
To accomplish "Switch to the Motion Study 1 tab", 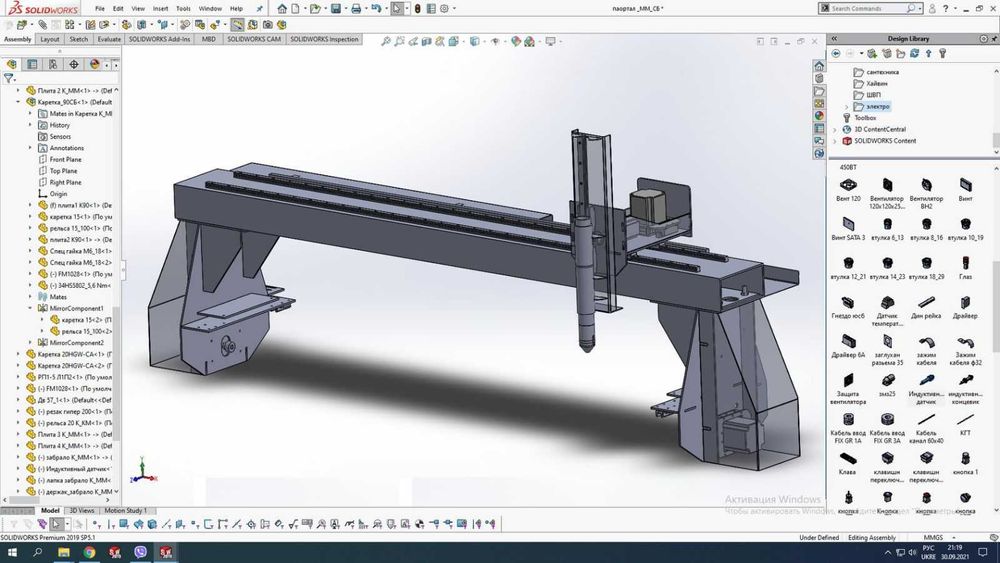I will pos(126,511).
